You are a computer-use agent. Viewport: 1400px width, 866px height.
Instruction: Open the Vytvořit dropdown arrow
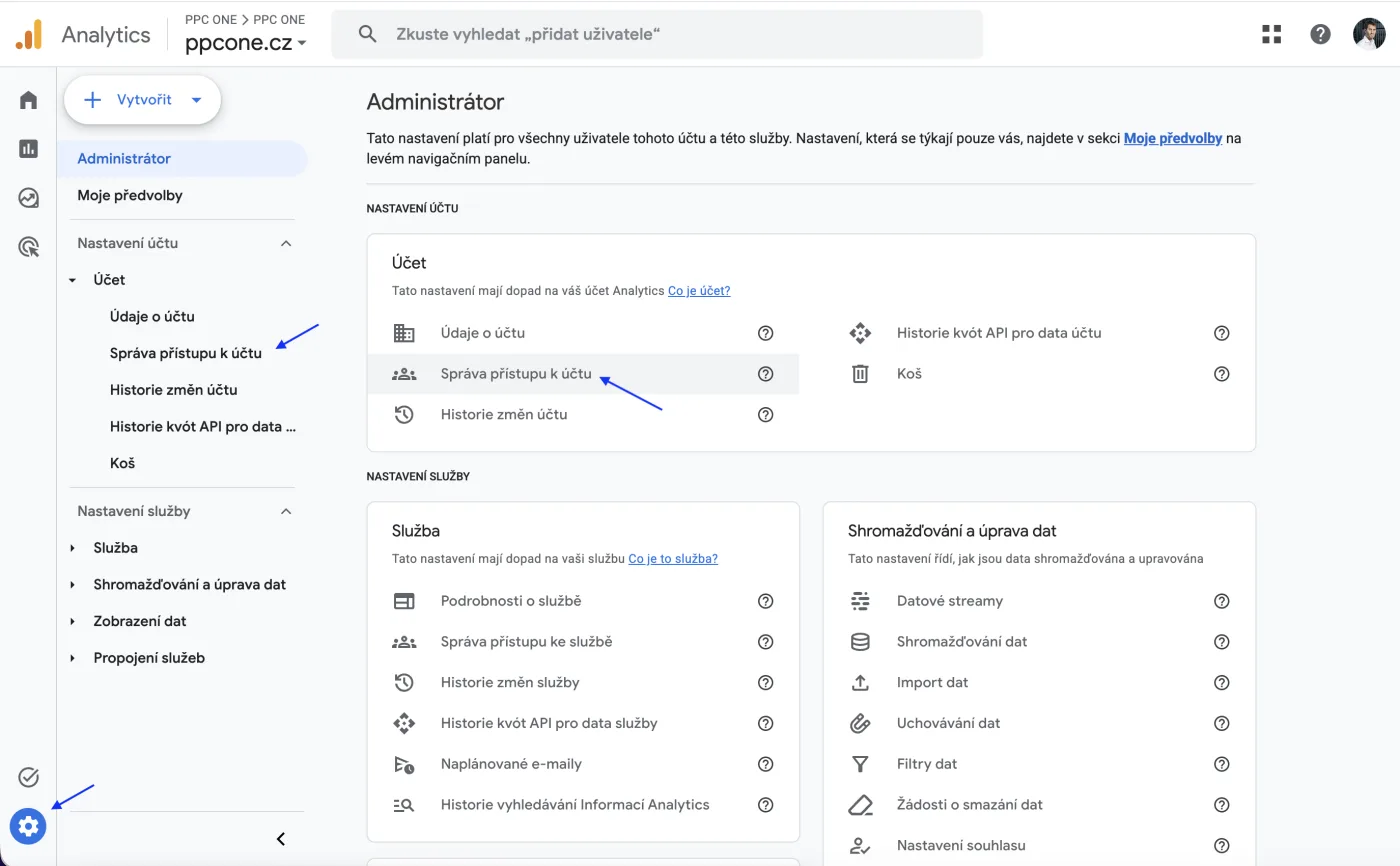pos(196,100)
